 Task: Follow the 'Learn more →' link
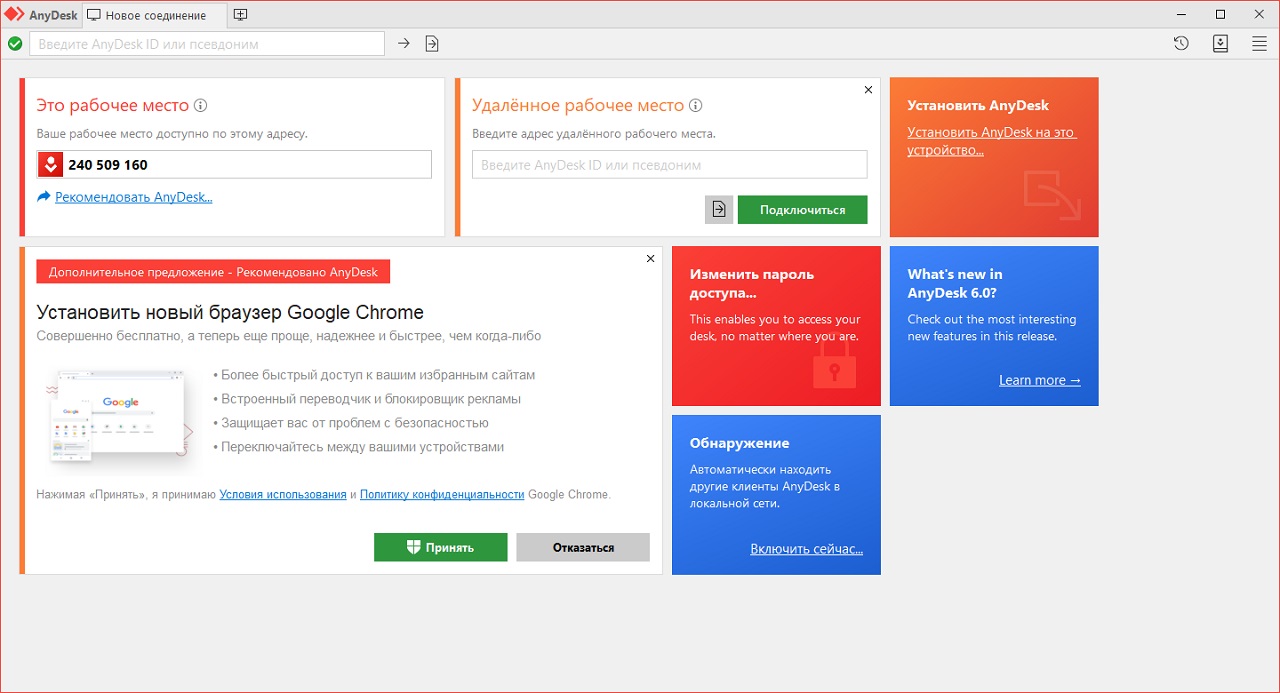1039,380
